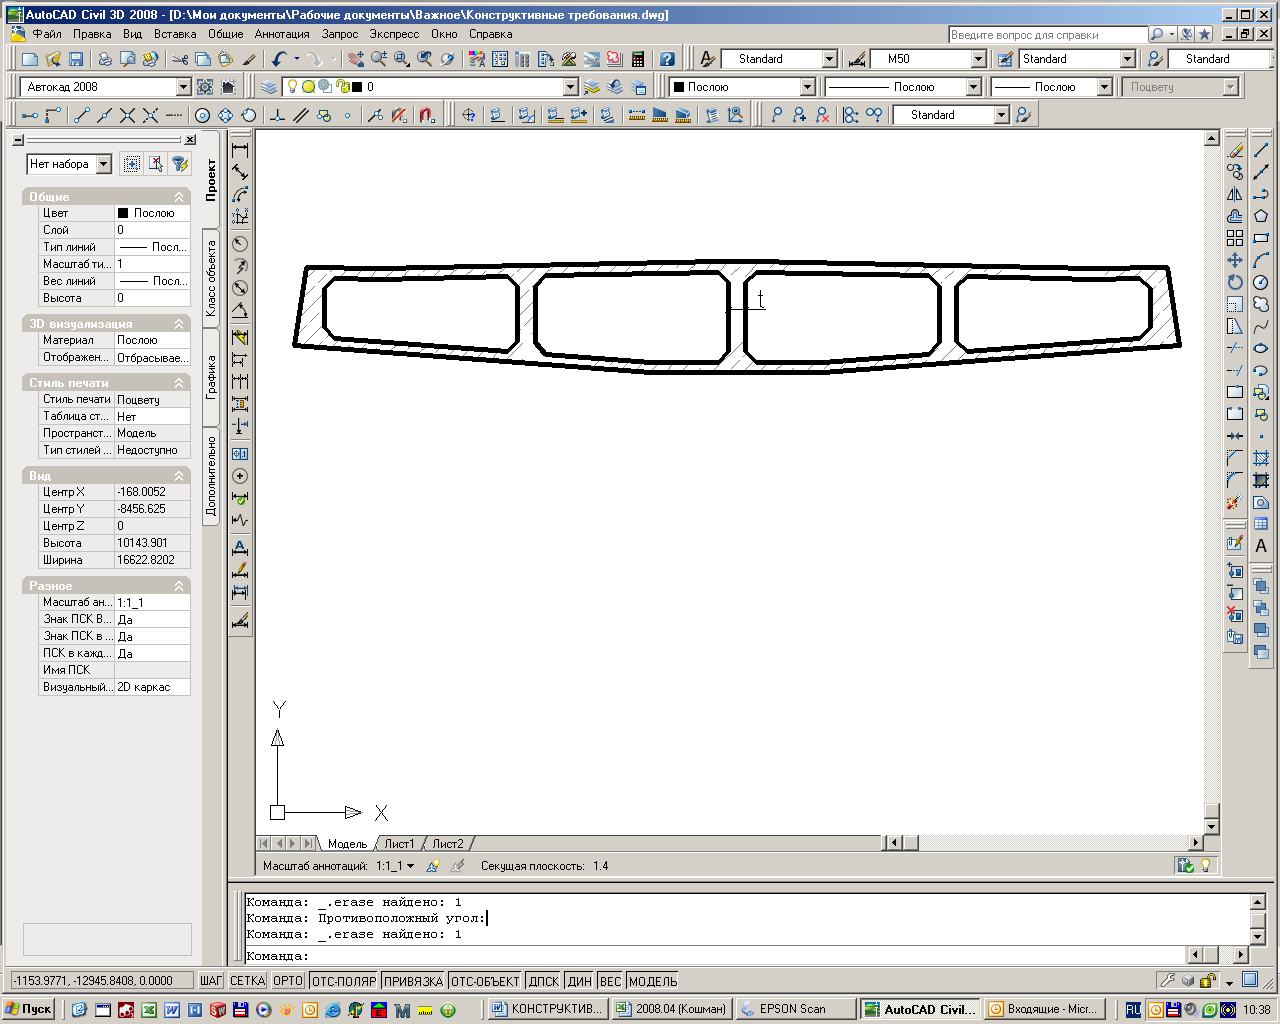Select the Line draw tool
The width and height of the screenshot is (1280, 1024).
tap(1261, 150)
